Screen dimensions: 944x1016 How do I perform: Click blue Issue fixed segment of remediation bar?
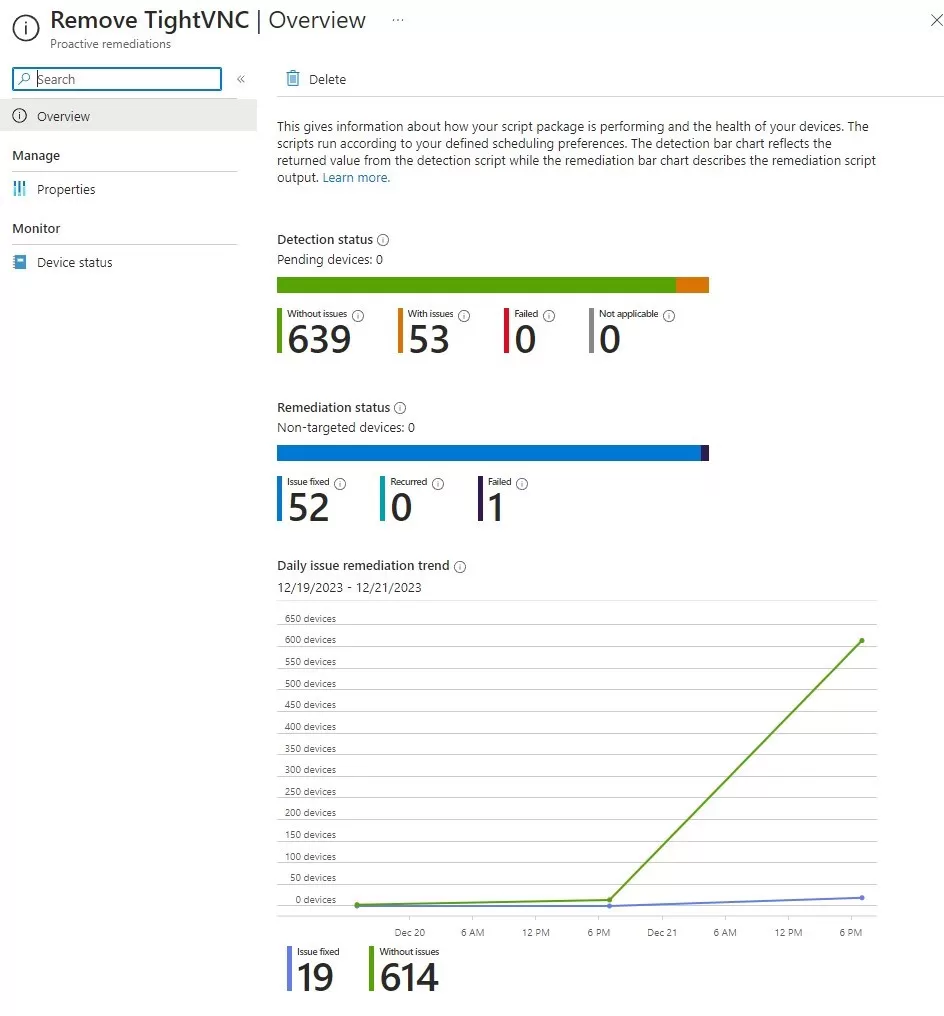pyautogui.click(x=489, y=453)
